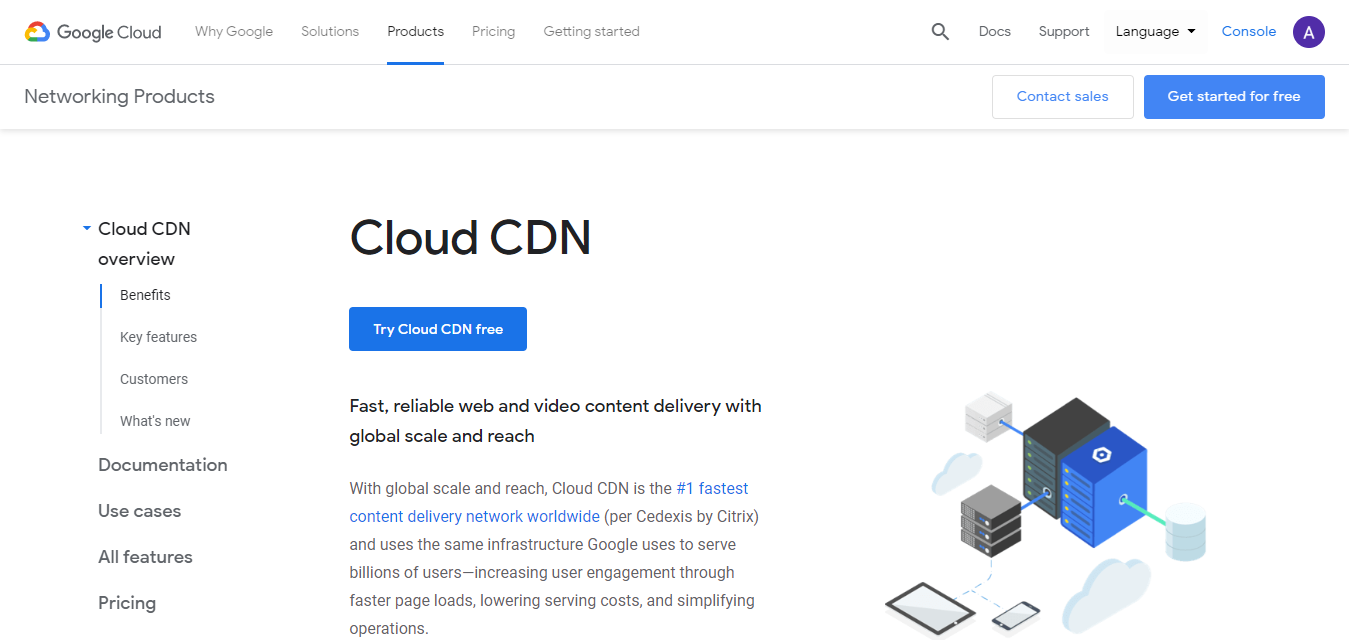Screen dimensions: 1349x640
Task: Click the Cloud CDN server illustration
Action: coord(1044,515)
